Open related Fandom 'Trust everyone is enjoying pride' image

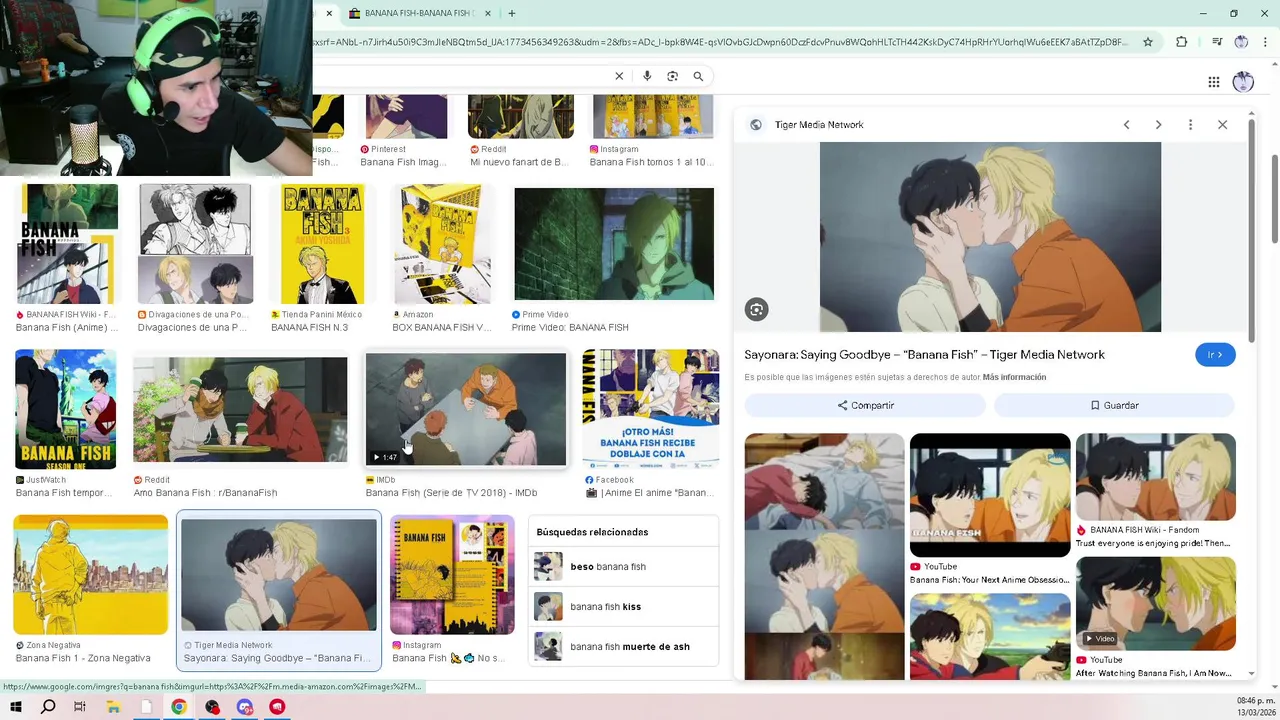click(x=1156, y=477)
